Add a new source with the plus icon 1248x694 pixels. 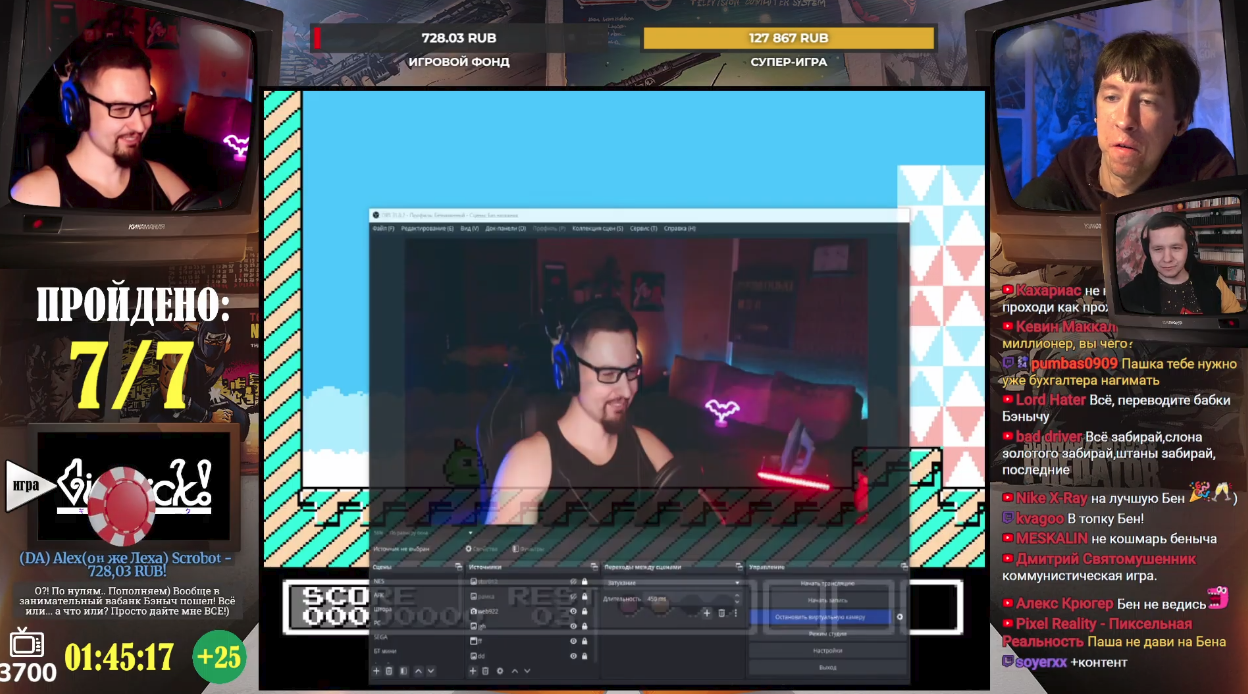click(473, 671)
